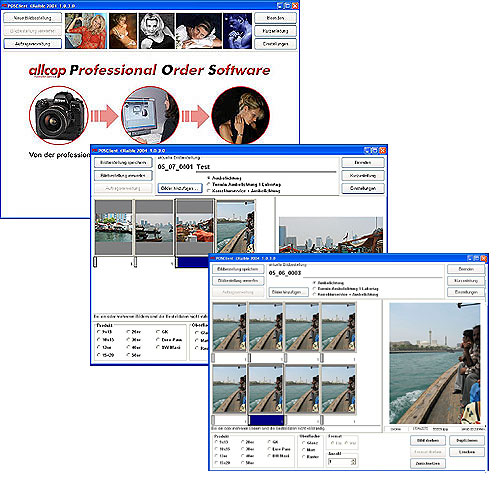The width and height of the screenshot is (500, 500).
Task: Click the blue-toned header photo thumbnail
Action: tap(238, 31)
